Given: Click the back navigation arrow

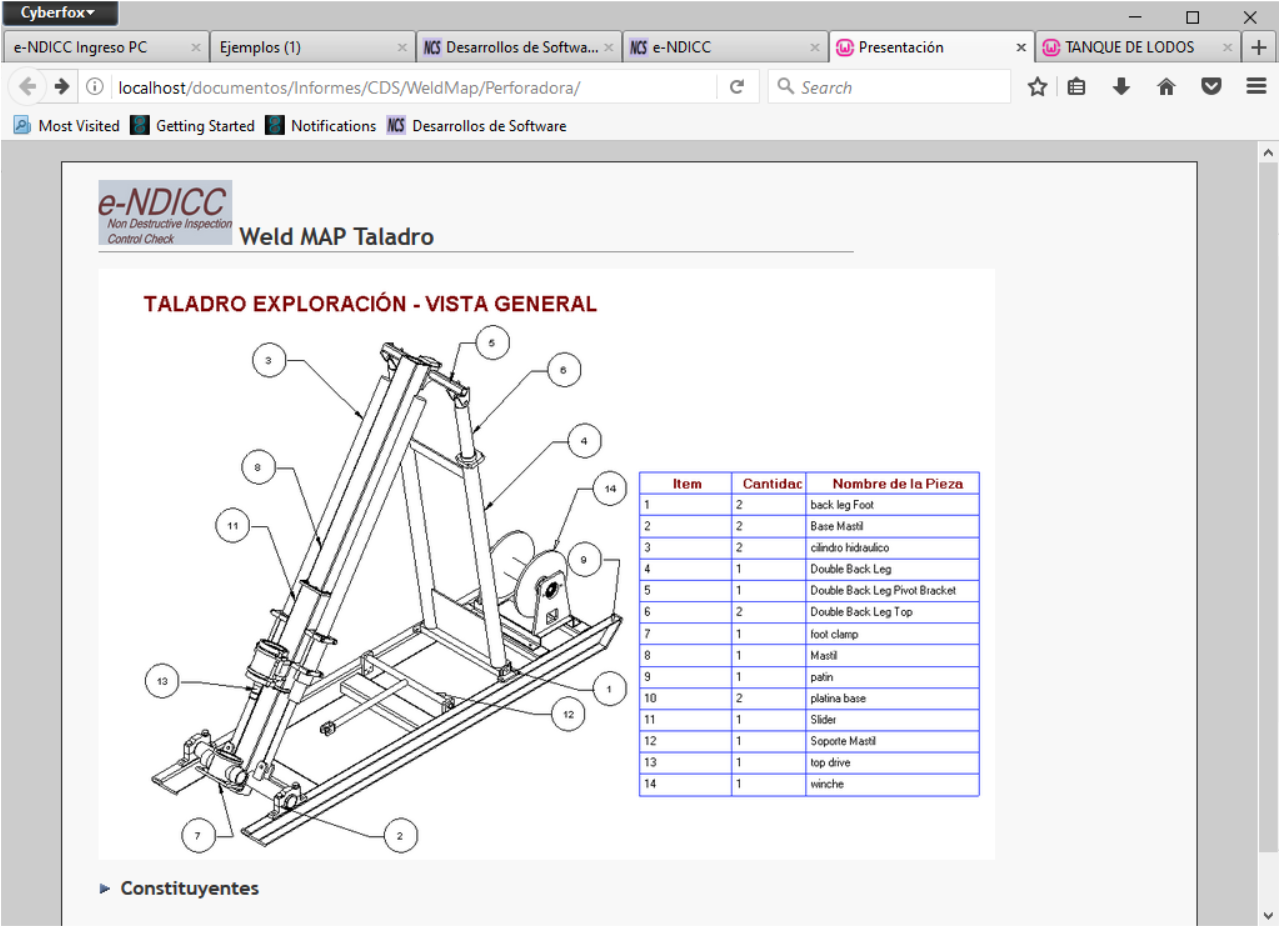Looking at the screenshot, I should pos(28,87).
